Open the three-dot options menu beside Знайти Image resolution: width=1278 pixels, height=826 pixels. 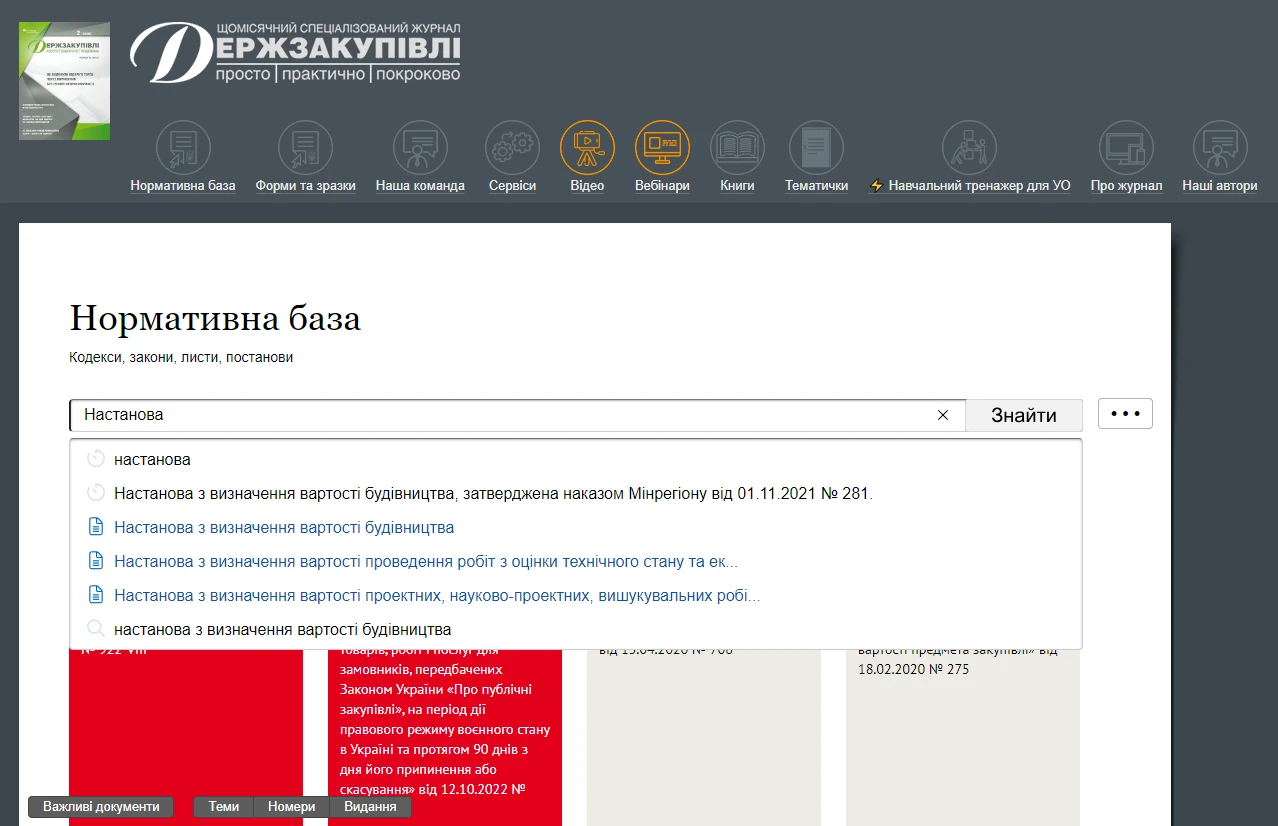[x=1125, y=413]
